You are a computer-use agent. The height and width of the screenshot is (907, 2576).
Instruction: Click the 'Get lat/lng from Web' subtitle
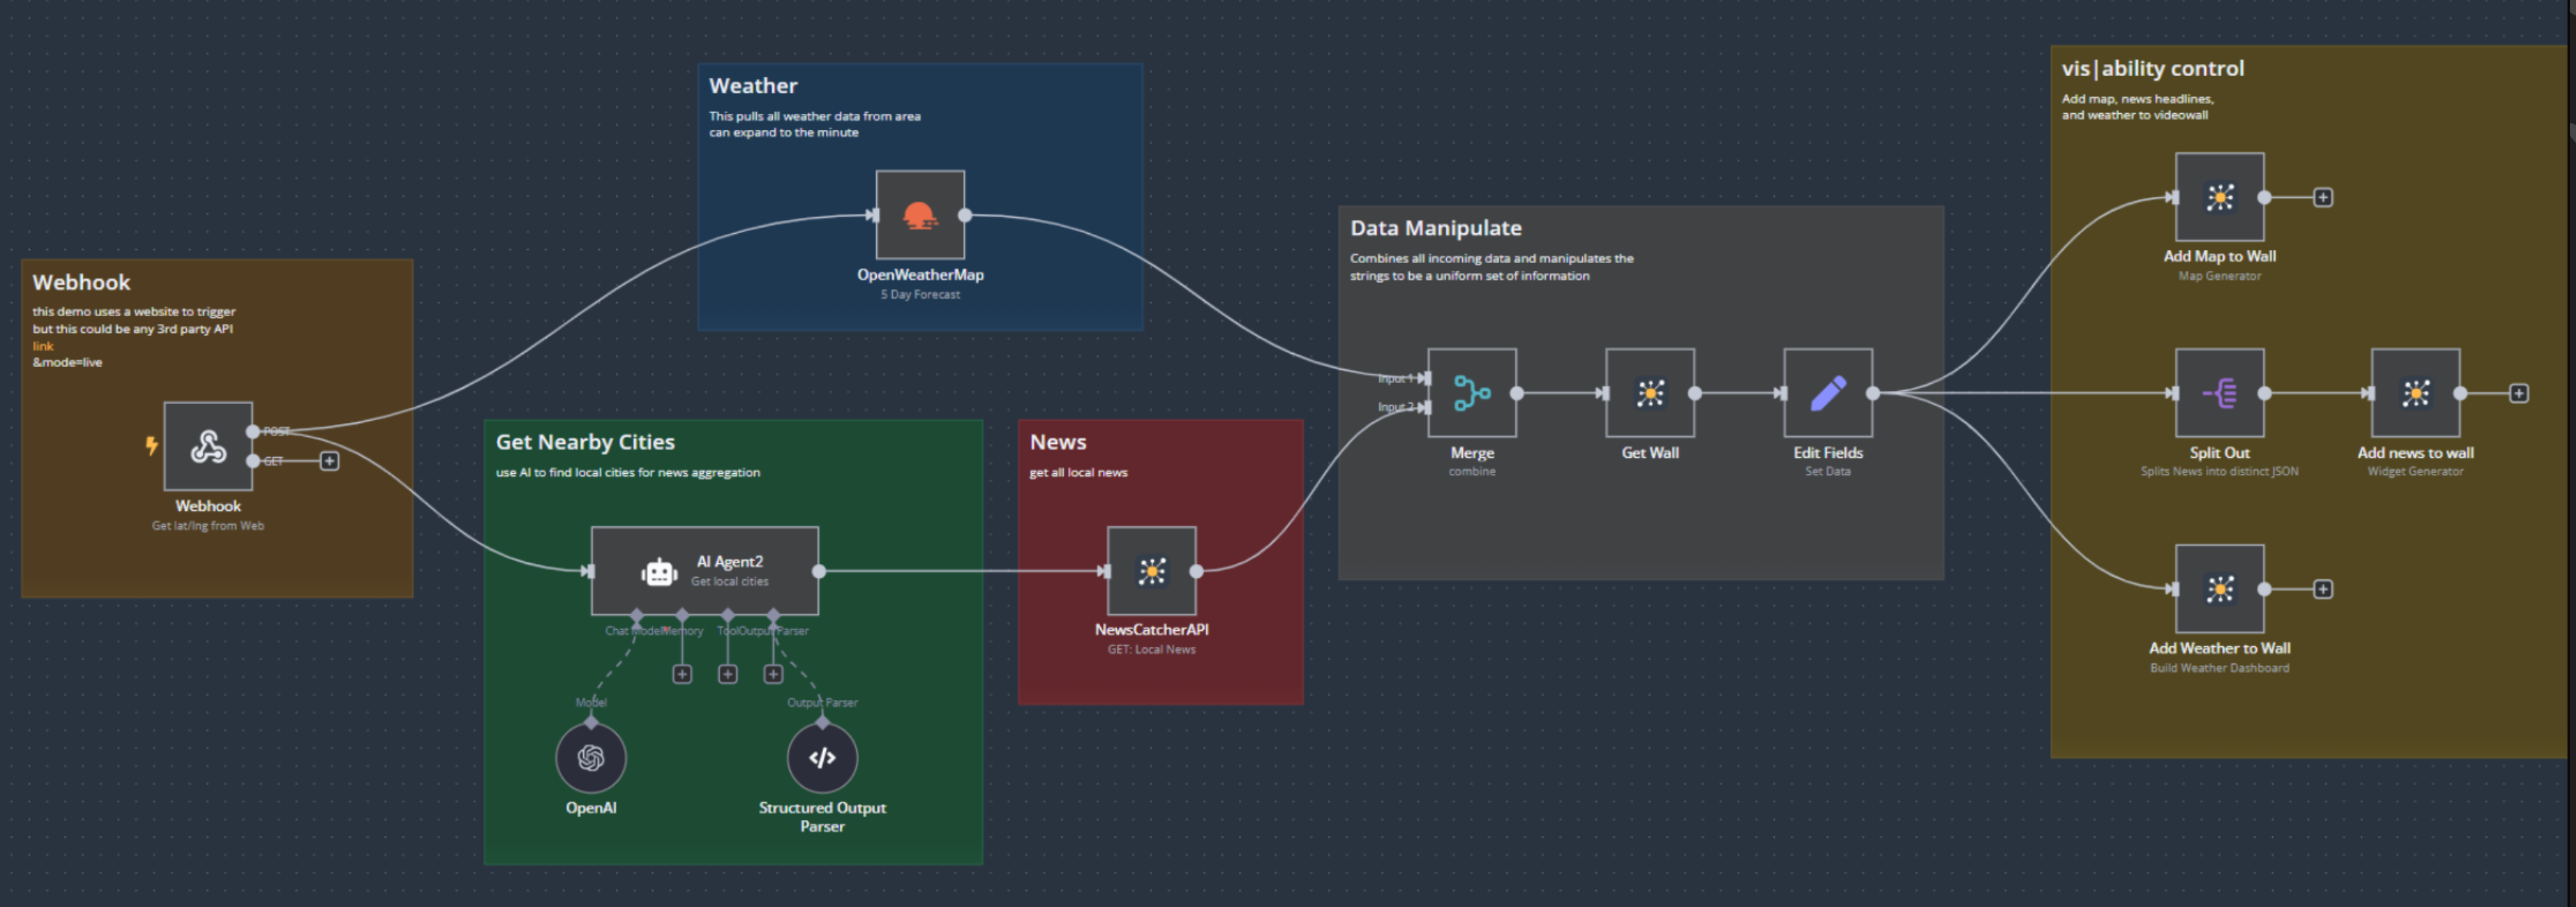coord(208,525)
